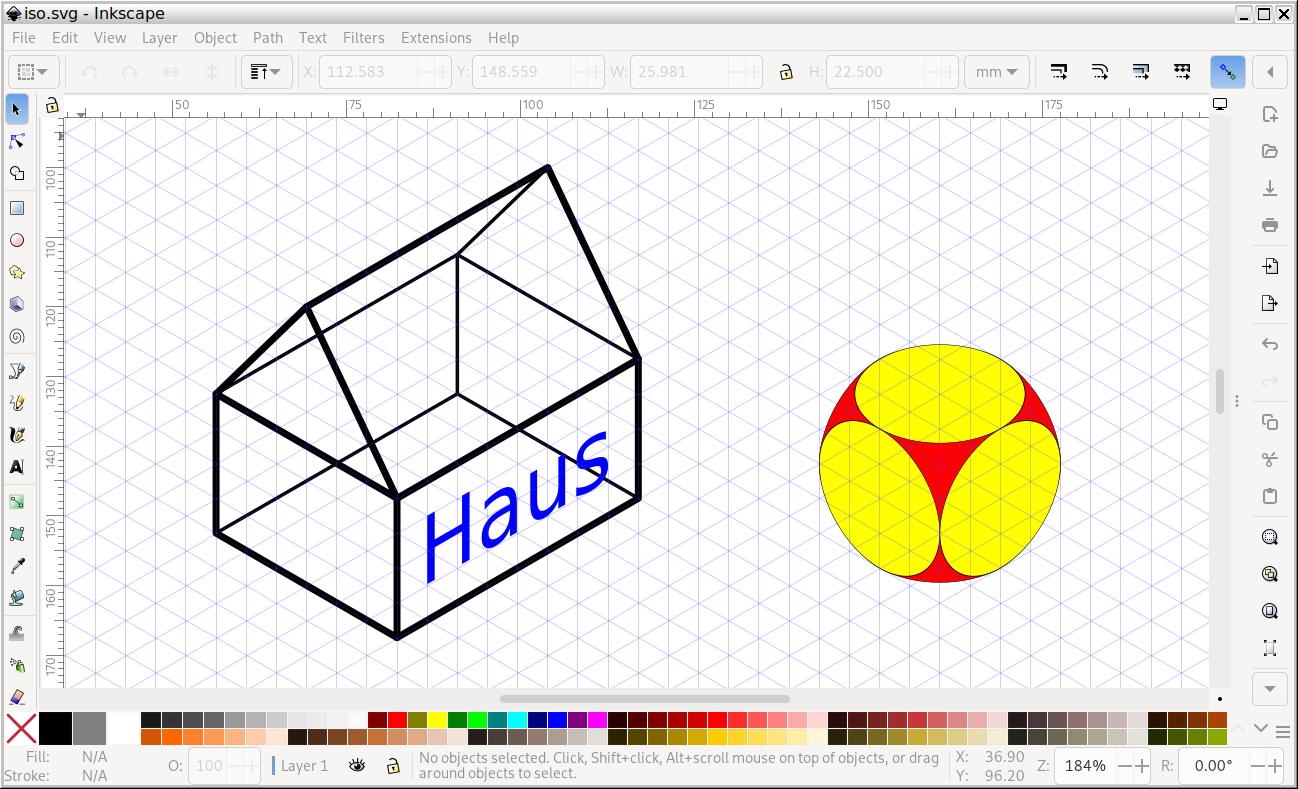Open the Path menu

click(x=268, y=38)
